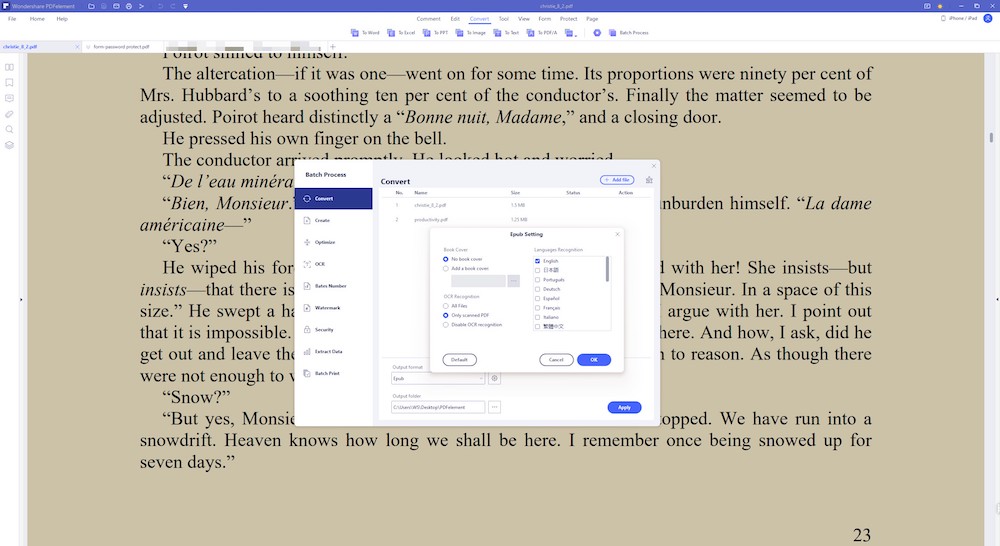Open the layers panel in left sidebar
The height and width of the screenshot is (546, 1000).
point(10,145)
